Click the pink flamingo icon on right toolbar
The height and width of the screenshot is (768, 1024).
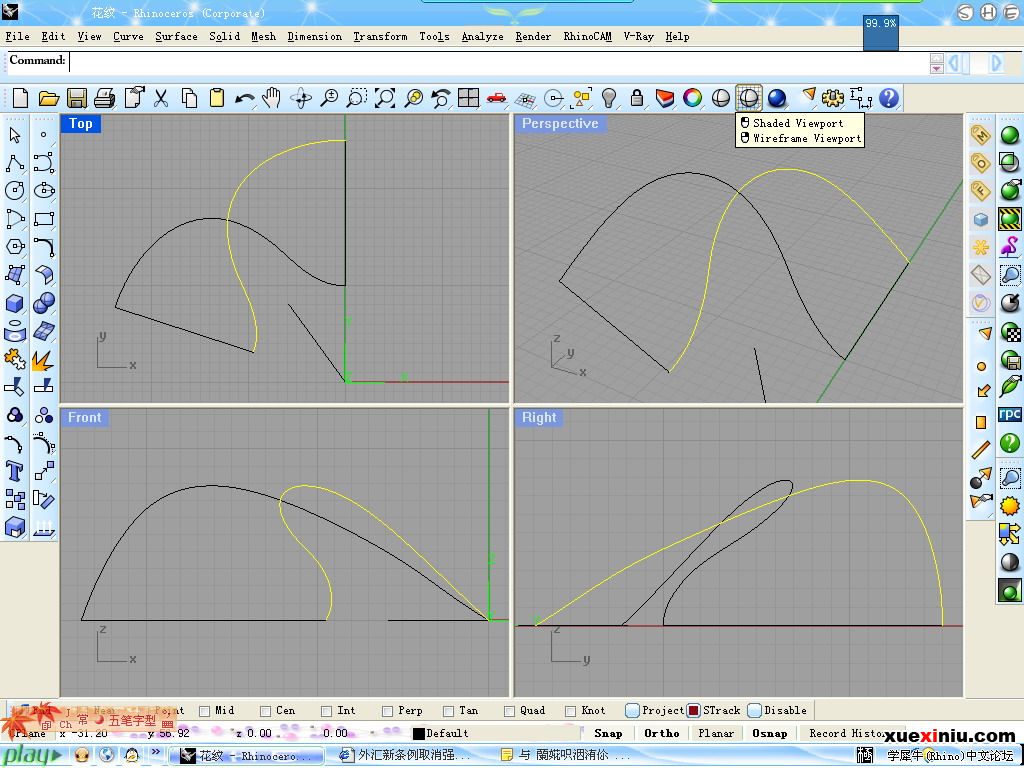pyautogui.click(x=1010, y=247)
